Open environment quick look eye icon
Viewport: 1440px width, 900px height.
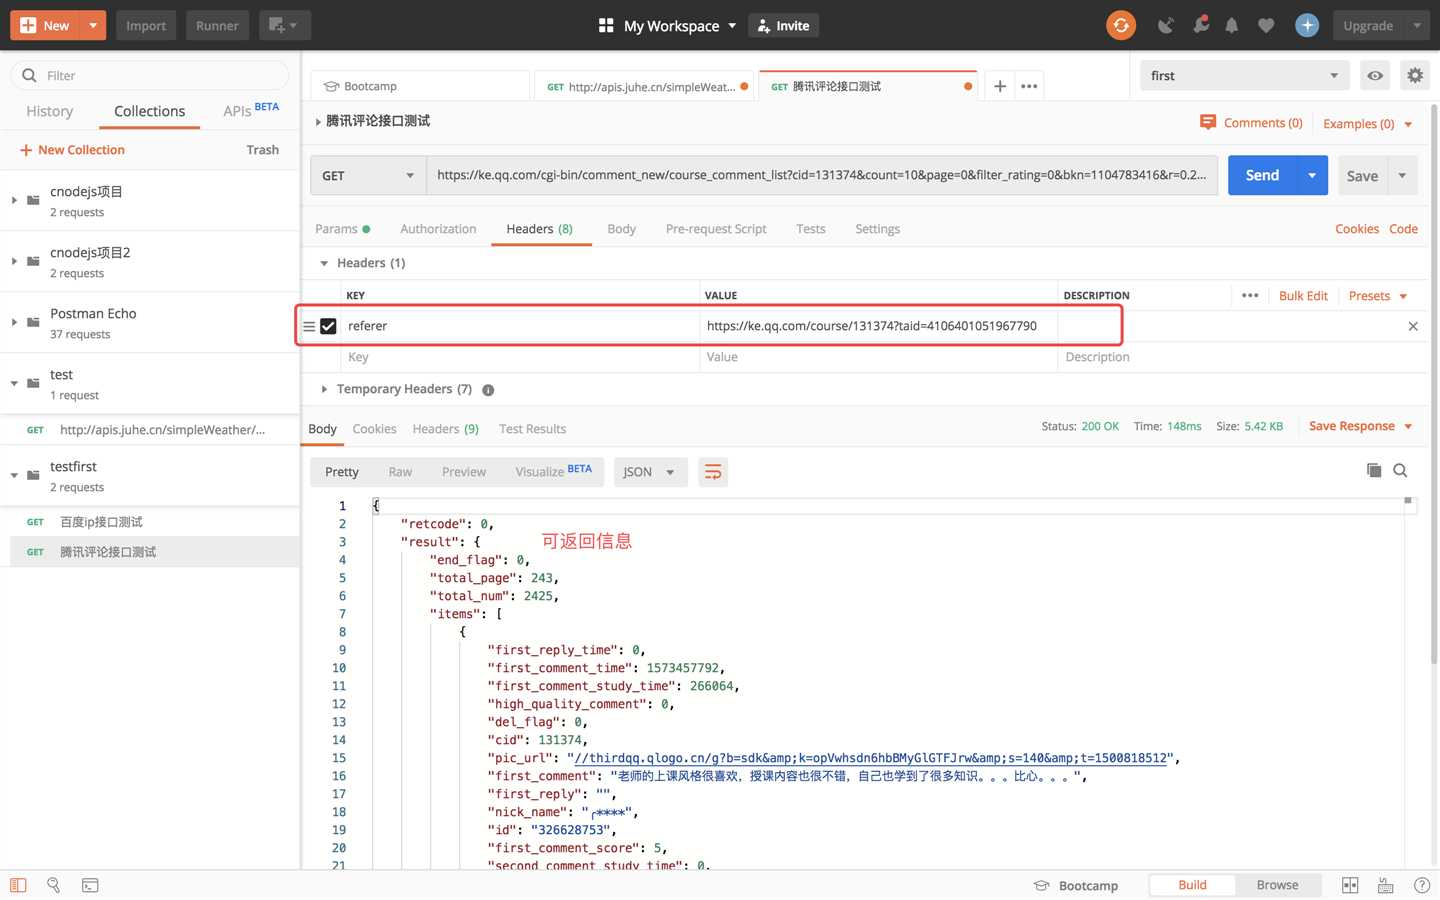[1376, 75]
